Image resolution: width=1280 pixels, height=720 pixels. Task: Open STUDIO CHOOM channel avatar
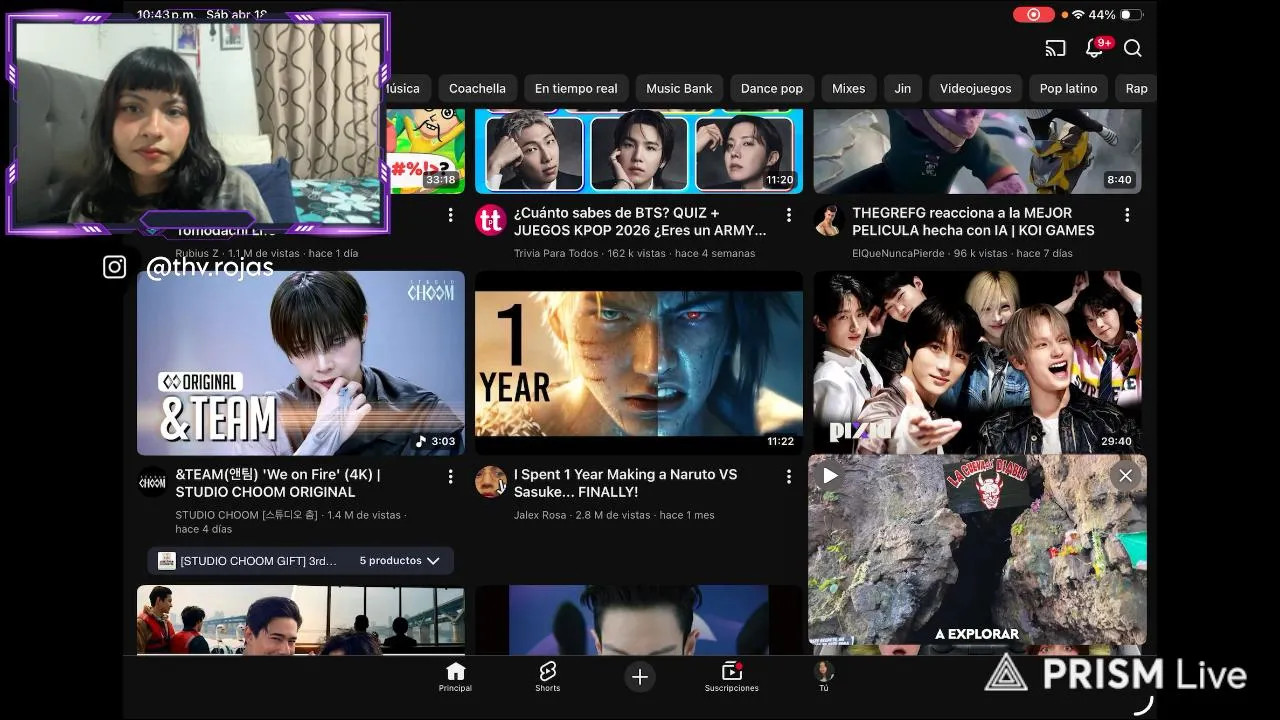pos(152,482)
